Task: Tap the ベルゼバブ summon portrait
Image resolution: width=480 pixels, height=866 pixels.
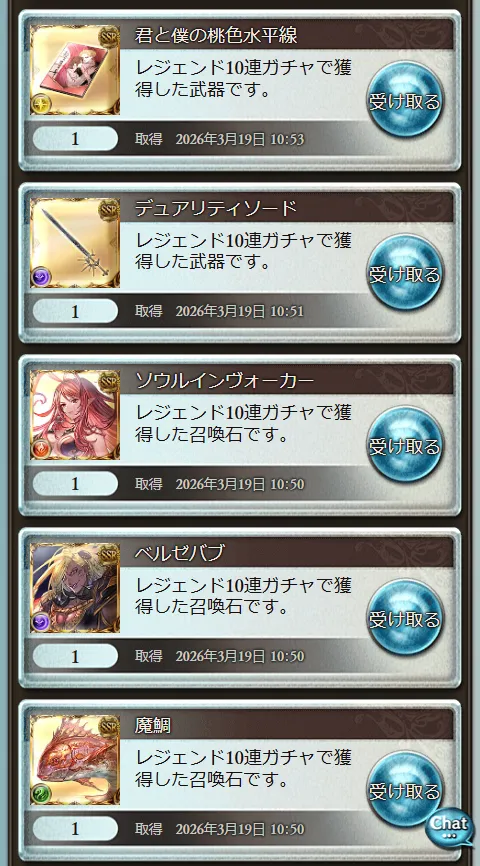Action: [x=75, y=587]
